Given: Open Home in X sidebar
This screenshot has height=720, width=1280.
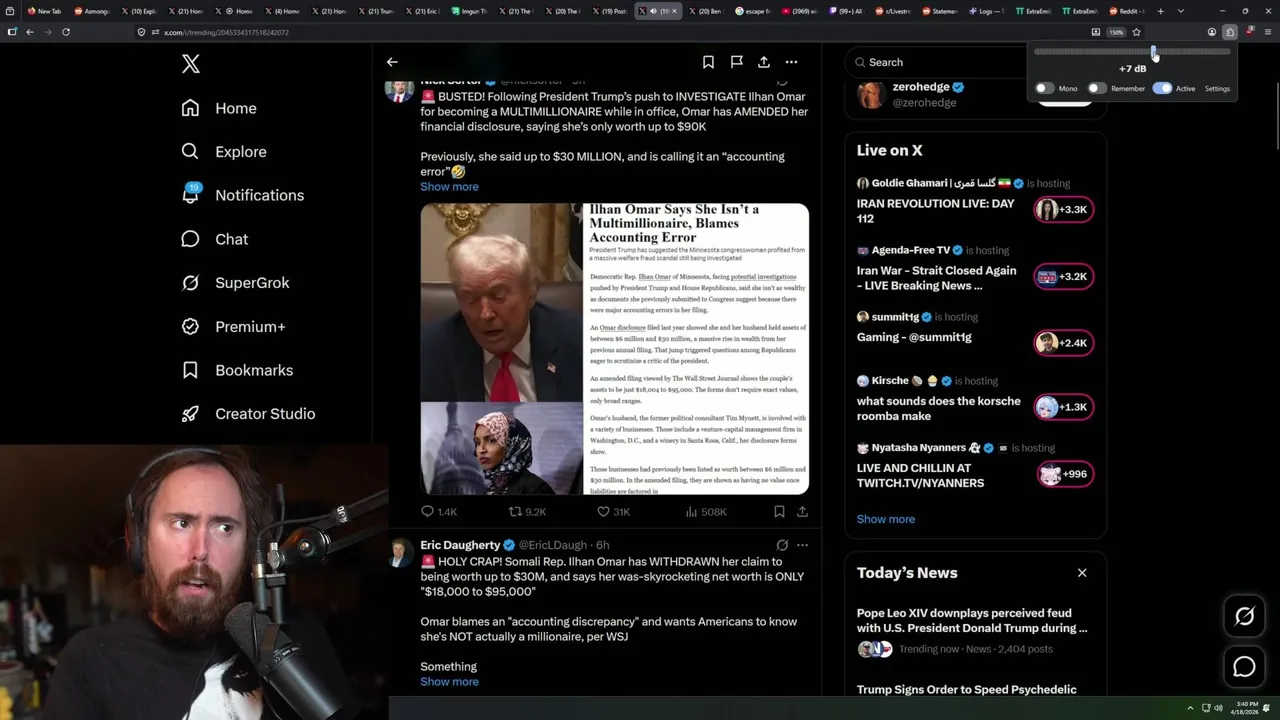Looking at the screenshot, I should 219,108.
